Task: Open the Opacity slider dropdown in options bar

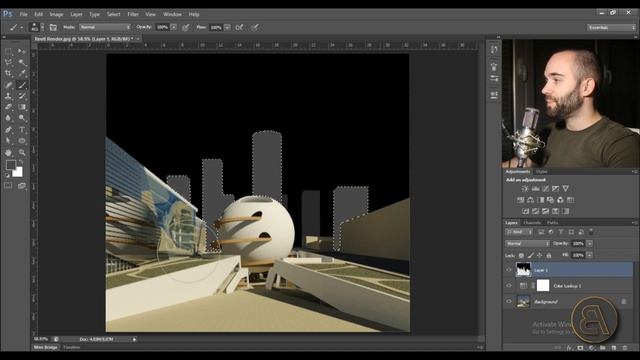Action: [174, 27]
